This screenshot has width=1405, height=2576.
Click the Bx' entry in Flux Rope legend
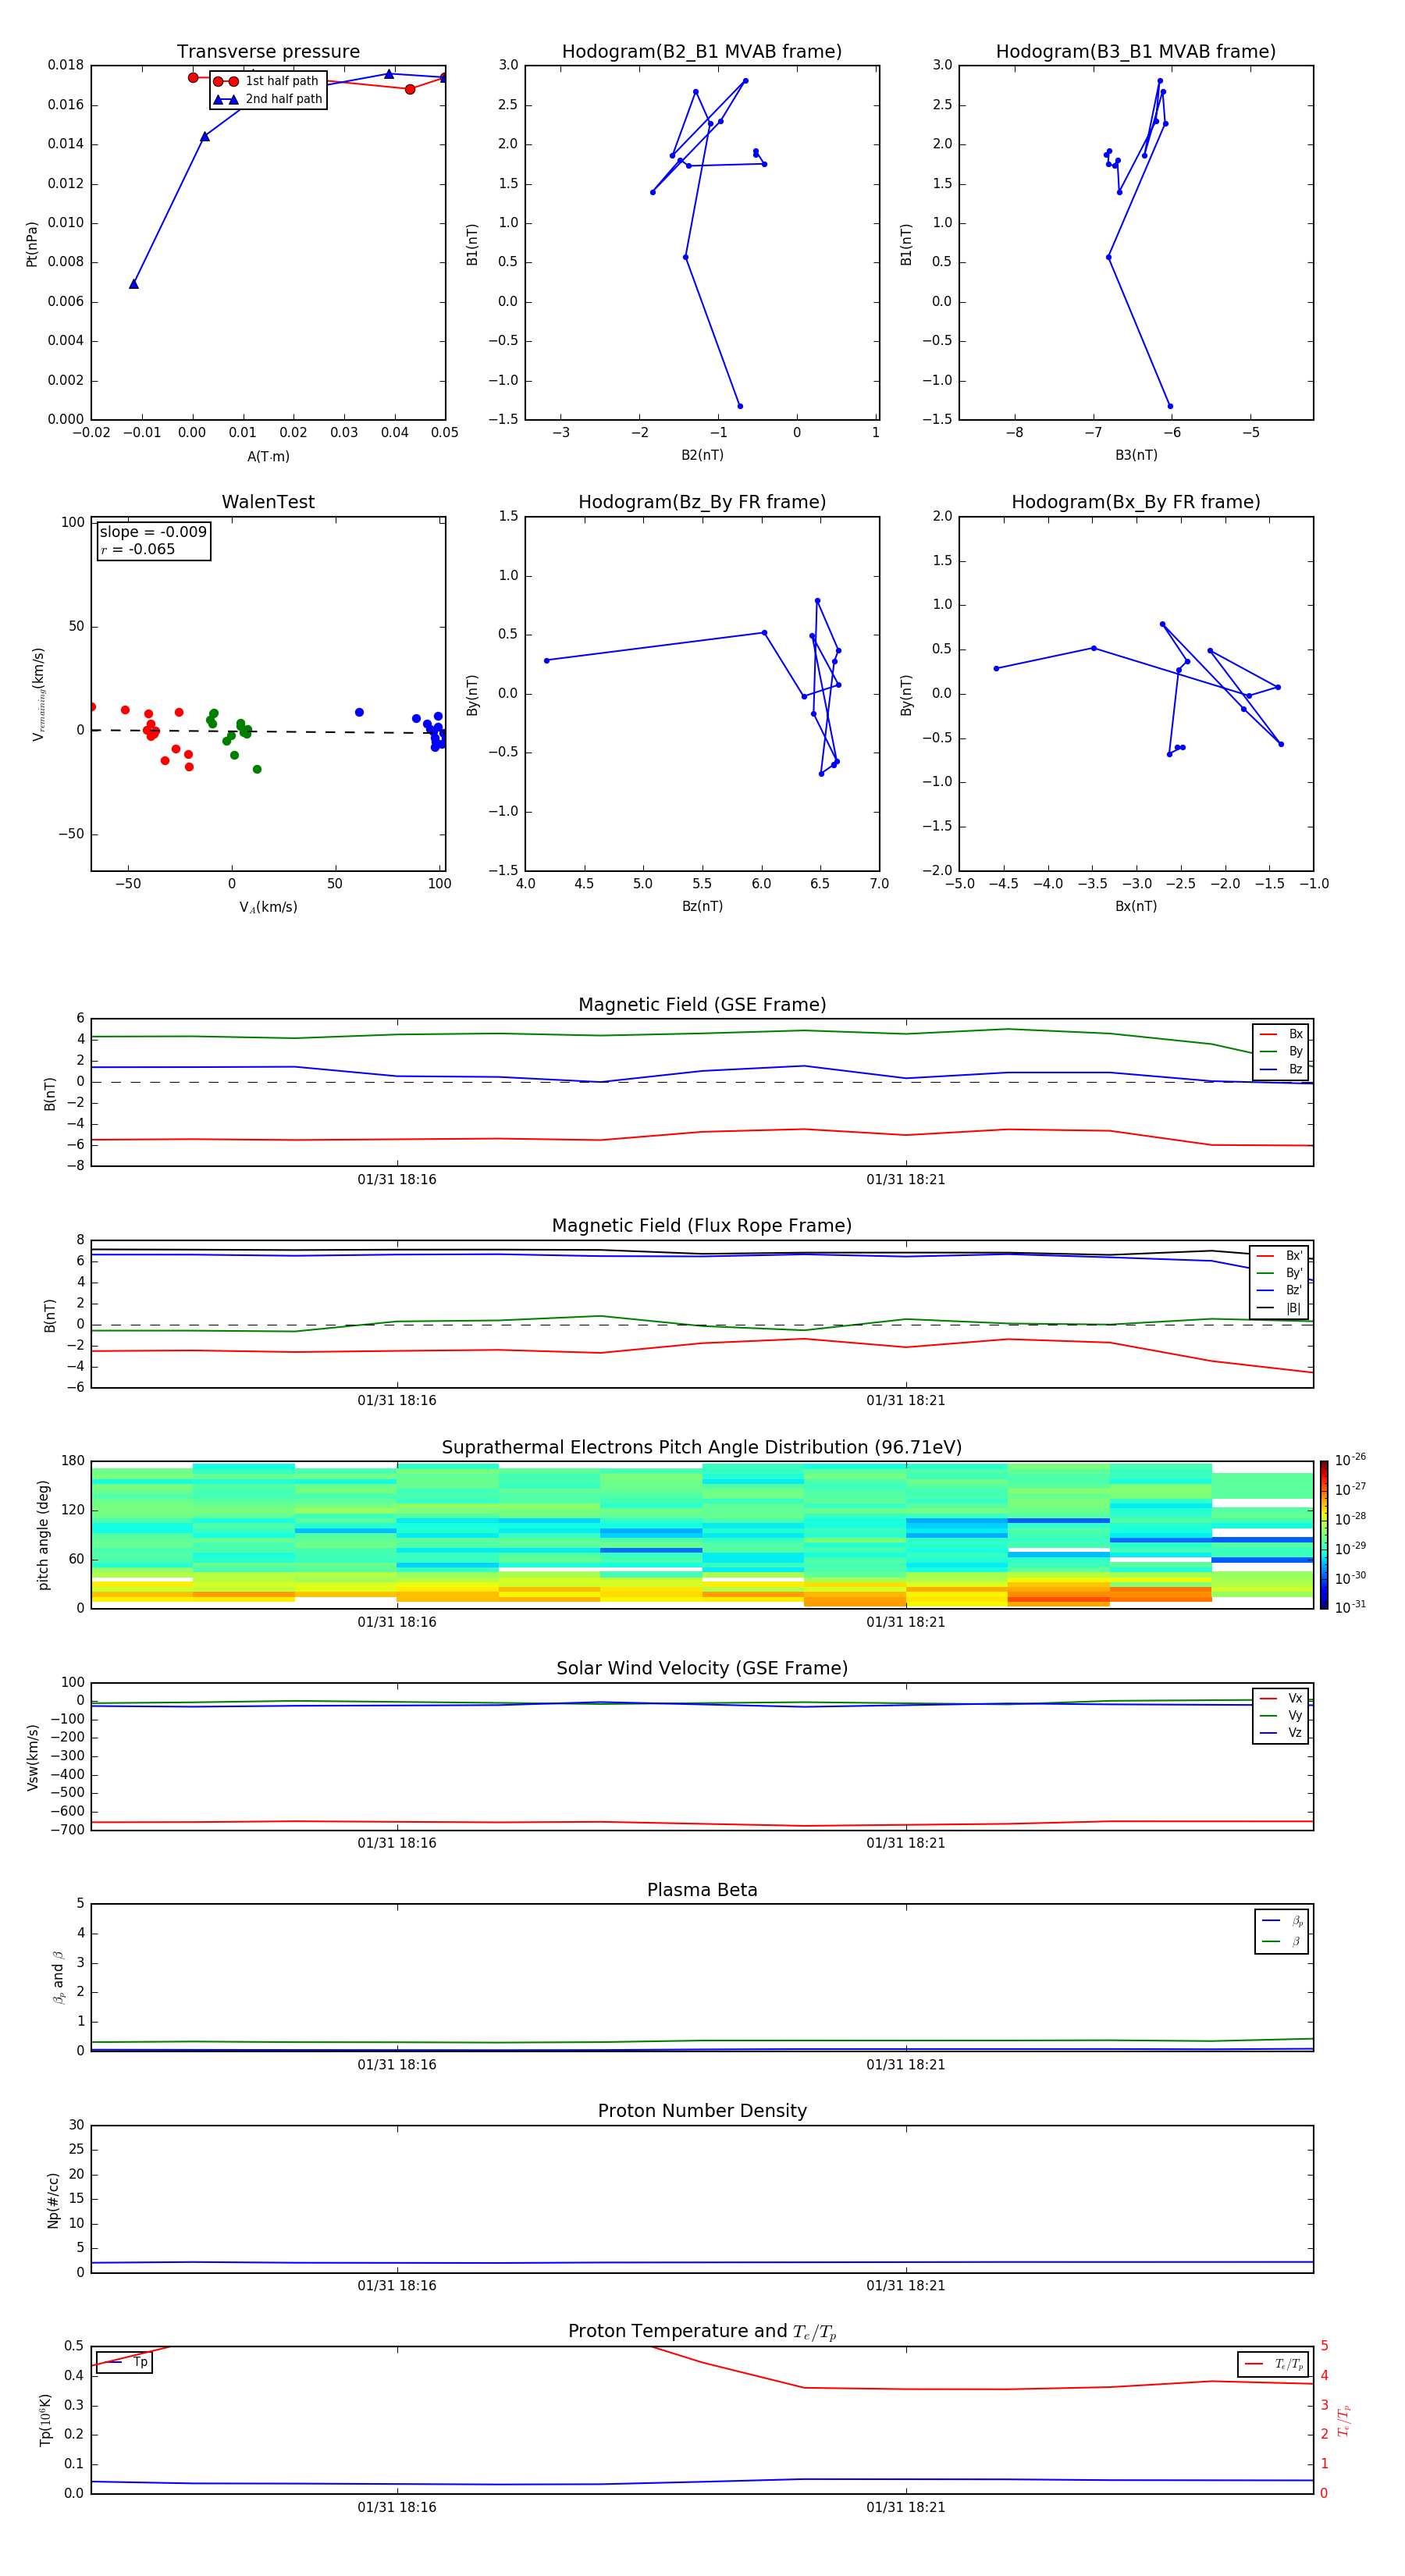(x=1281, y=1256)
